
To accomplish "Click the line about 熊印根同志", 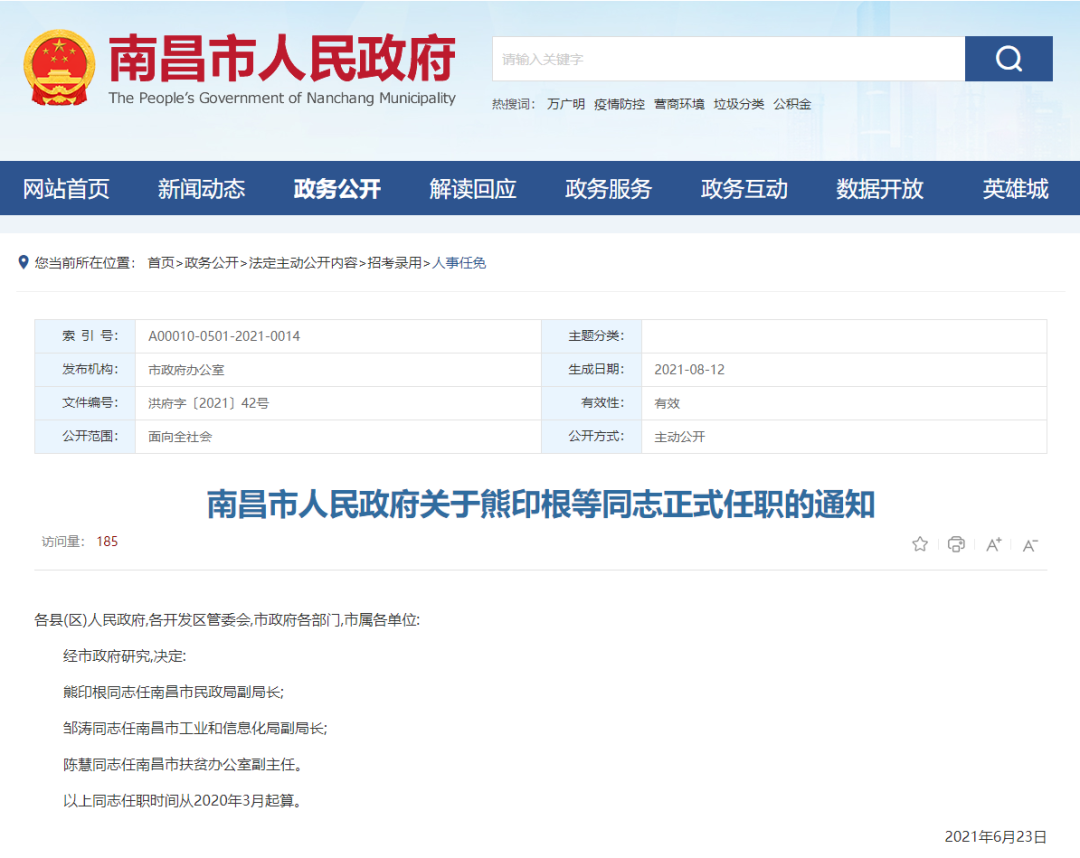I will tap(174, 692).
